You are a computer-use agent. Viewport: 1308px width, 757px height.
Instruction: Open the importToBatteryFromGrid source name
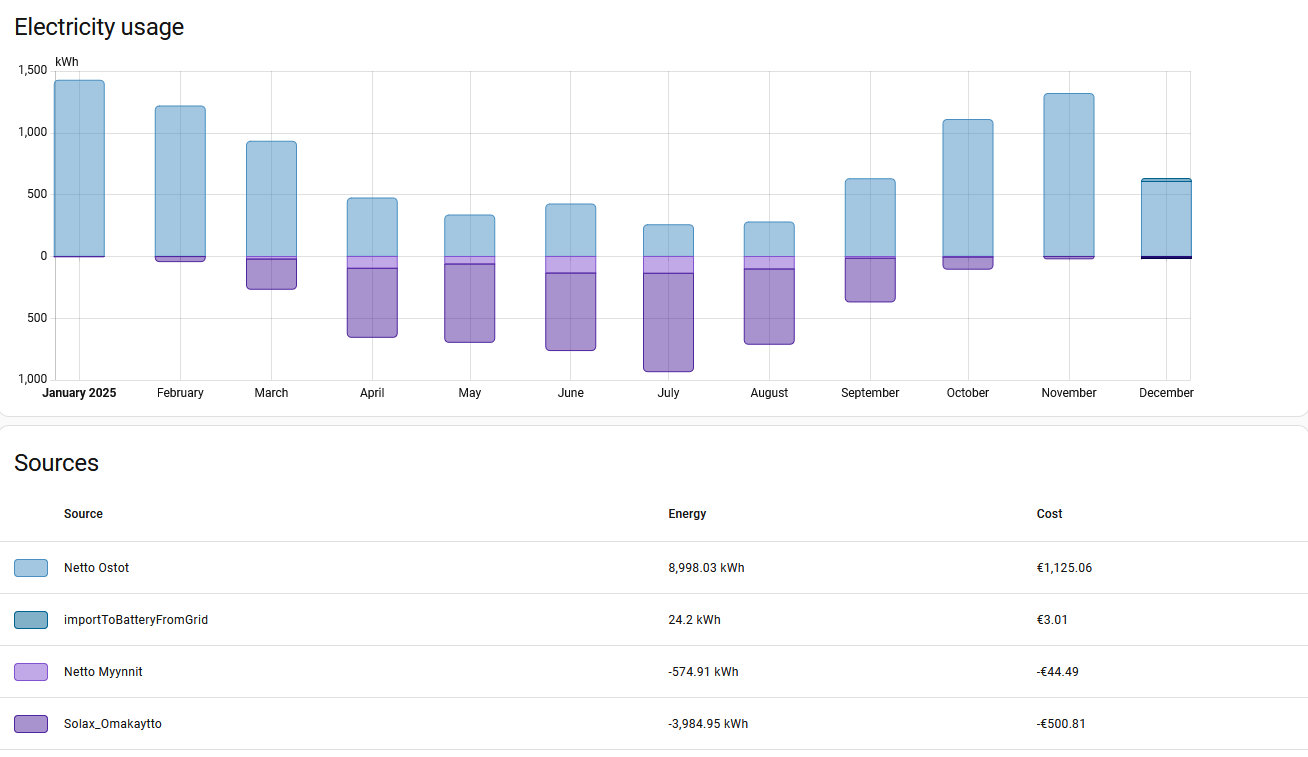pos(136,620)
